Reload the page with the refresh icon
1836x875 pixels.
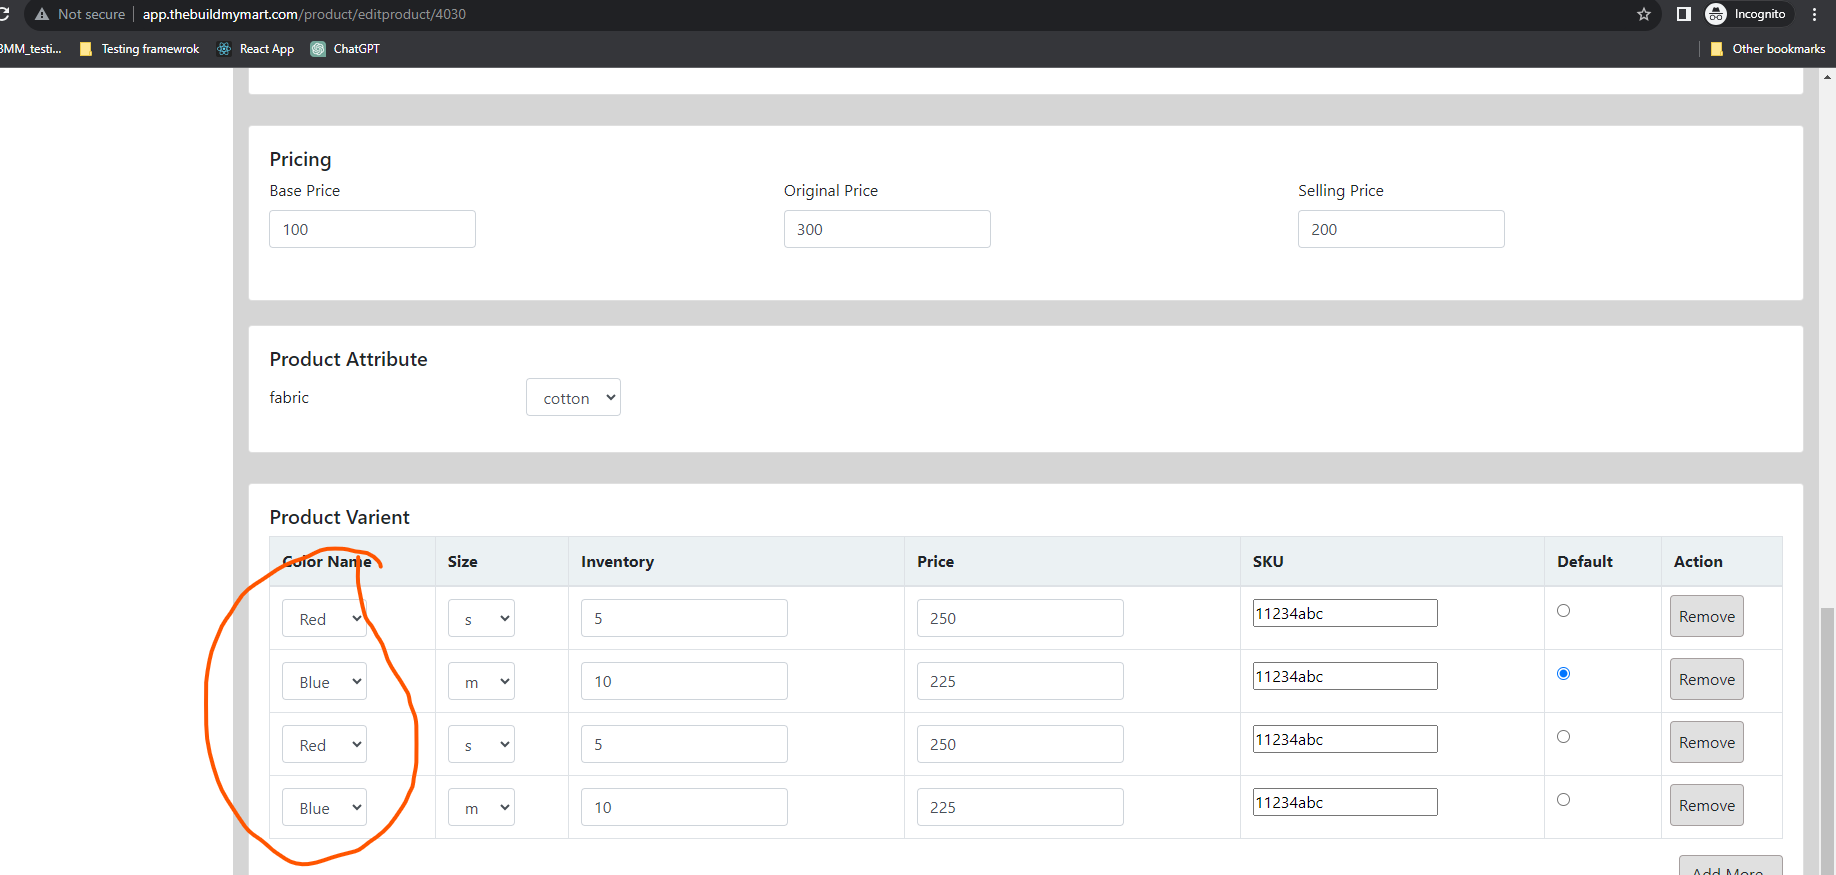[x=4, y=14]
